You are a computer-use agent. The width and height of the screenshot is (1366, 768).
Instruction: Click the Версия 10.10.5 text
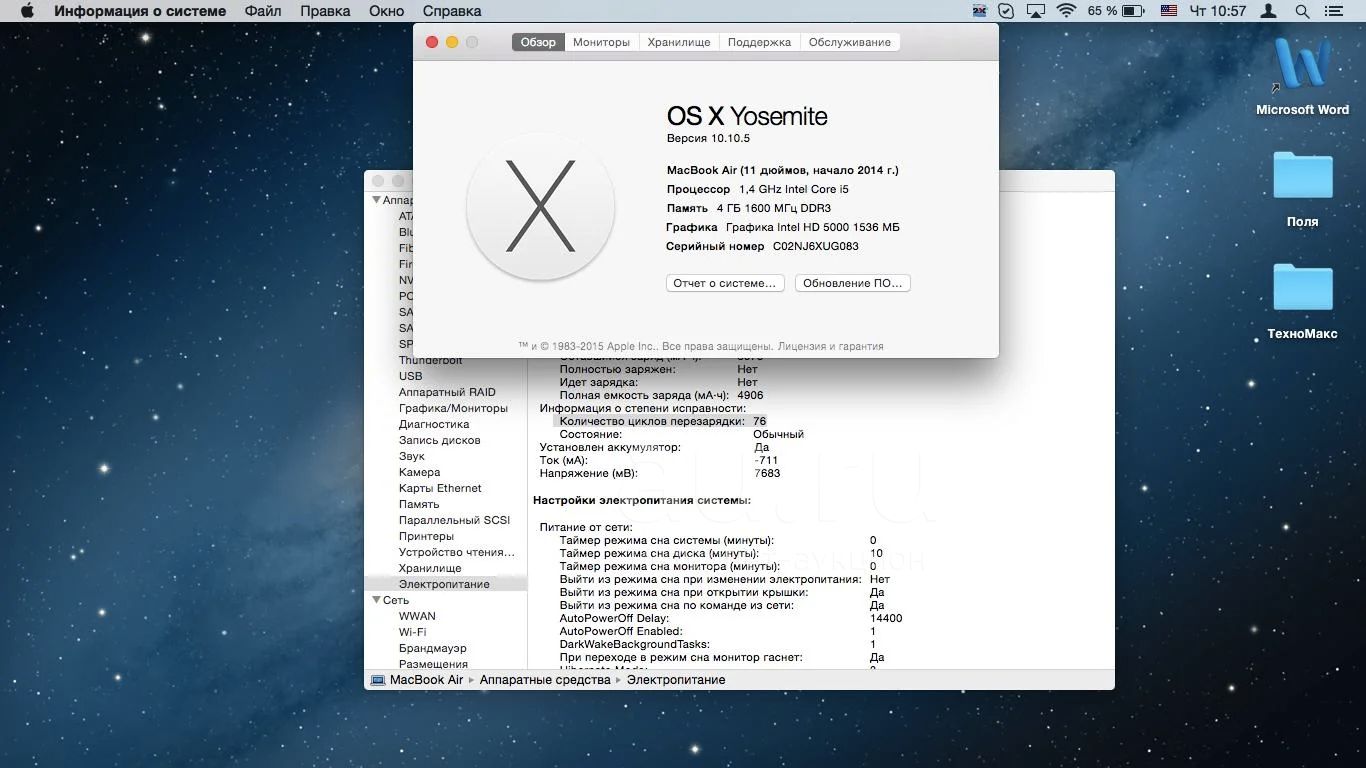(708, 138)
